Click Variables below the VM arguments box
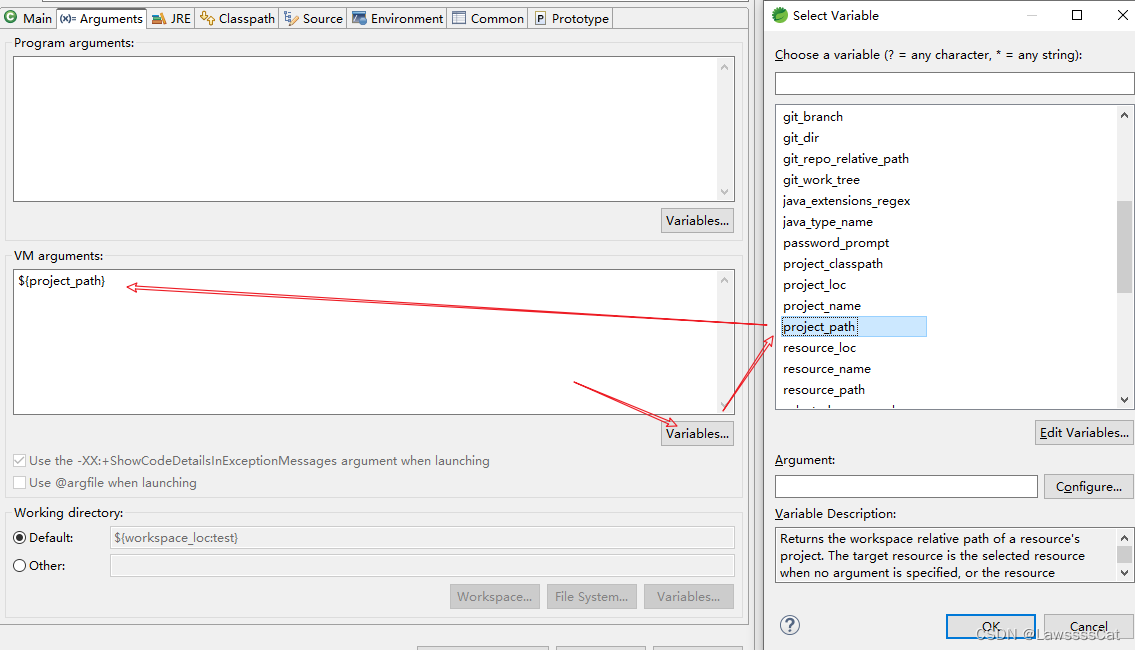The width and height of the screenshot is (1135, 650). (x=696, y=433)
